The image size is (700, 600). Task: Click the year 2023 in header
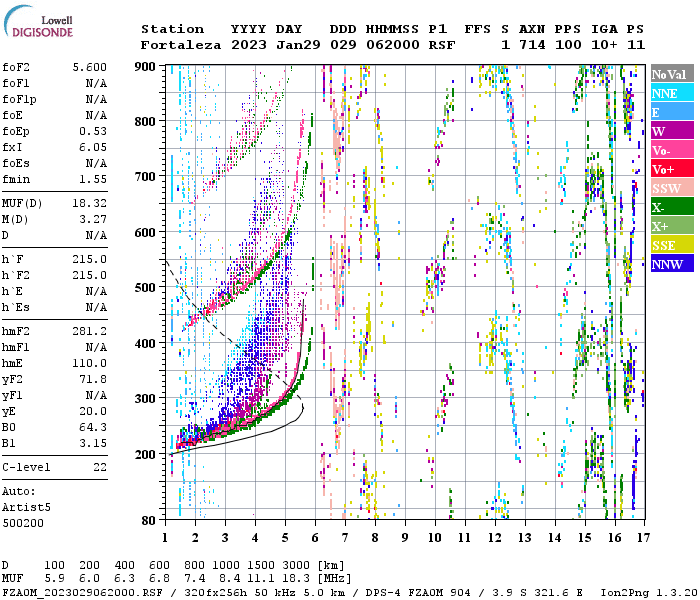(x=249, y=45)
